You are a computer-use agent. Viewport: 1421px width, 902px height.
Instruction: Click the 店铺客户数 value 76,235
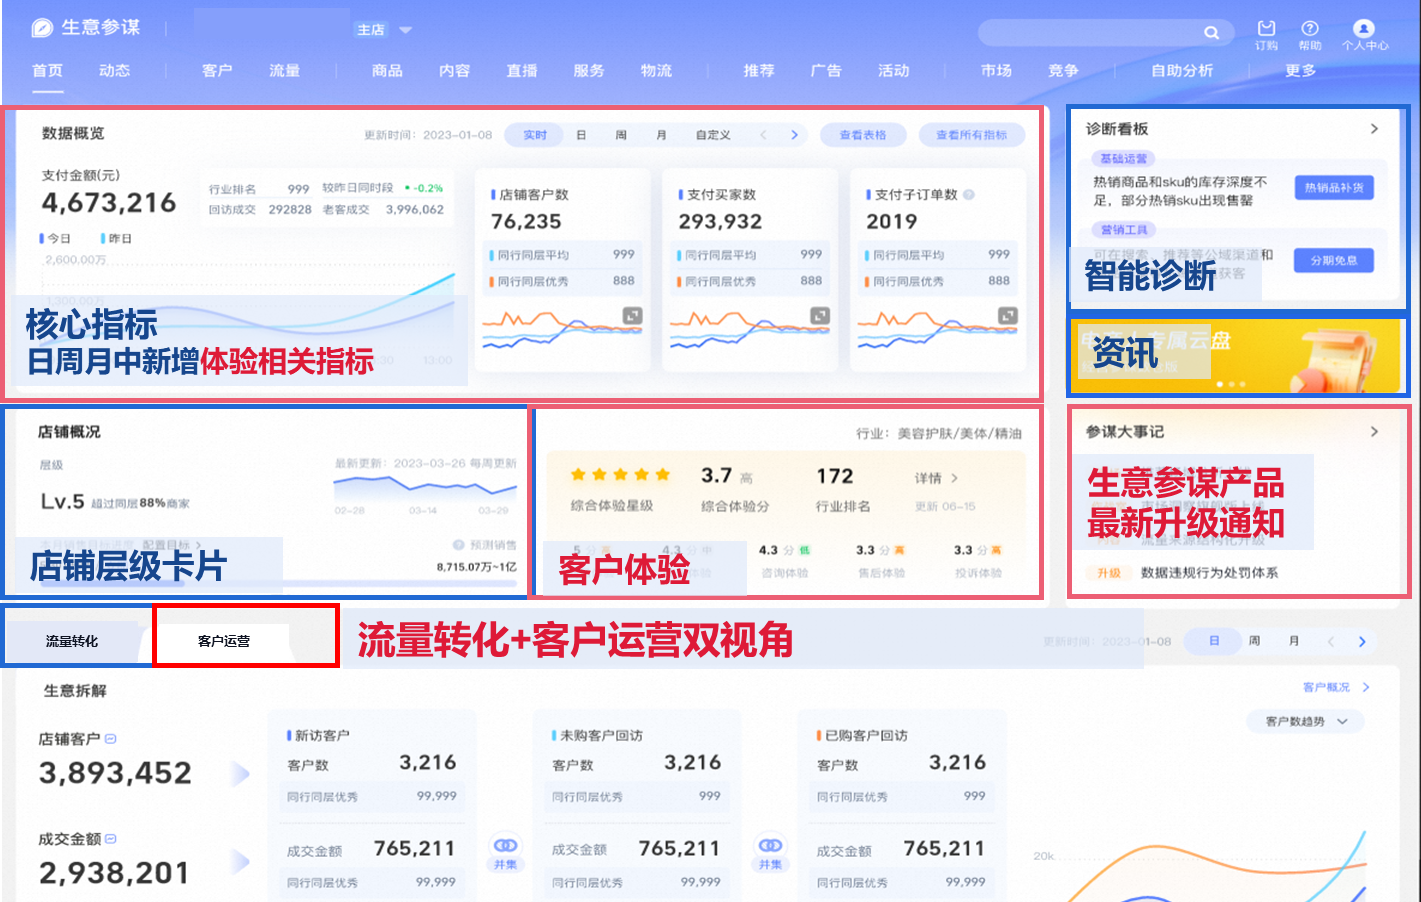(526, 222)
